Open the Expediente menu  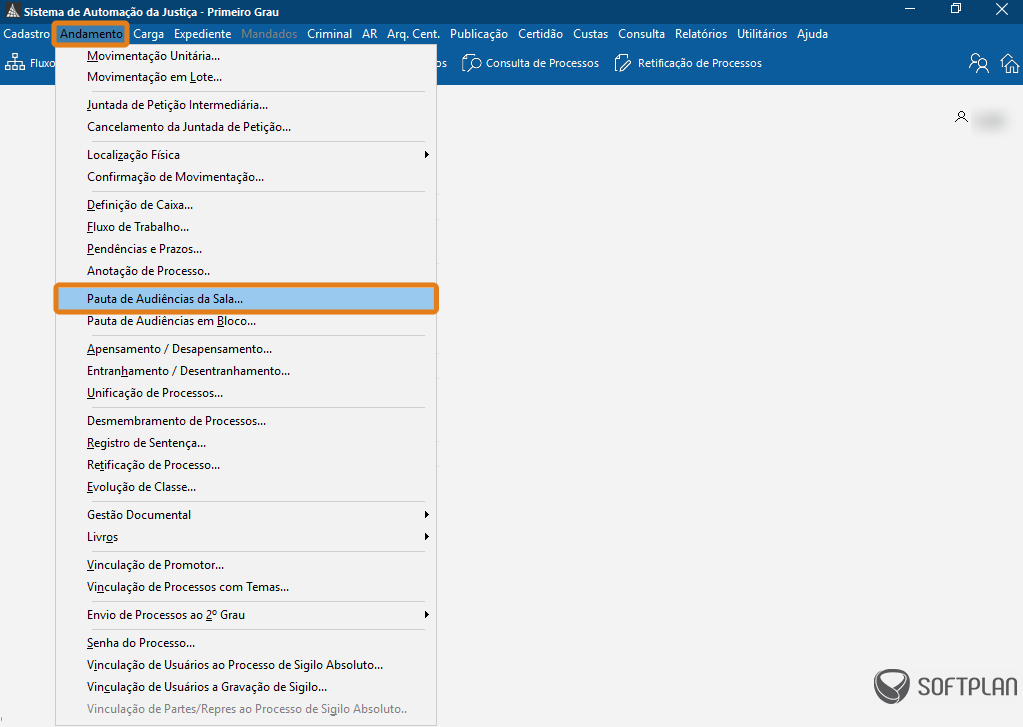click(x=202, y=34)
